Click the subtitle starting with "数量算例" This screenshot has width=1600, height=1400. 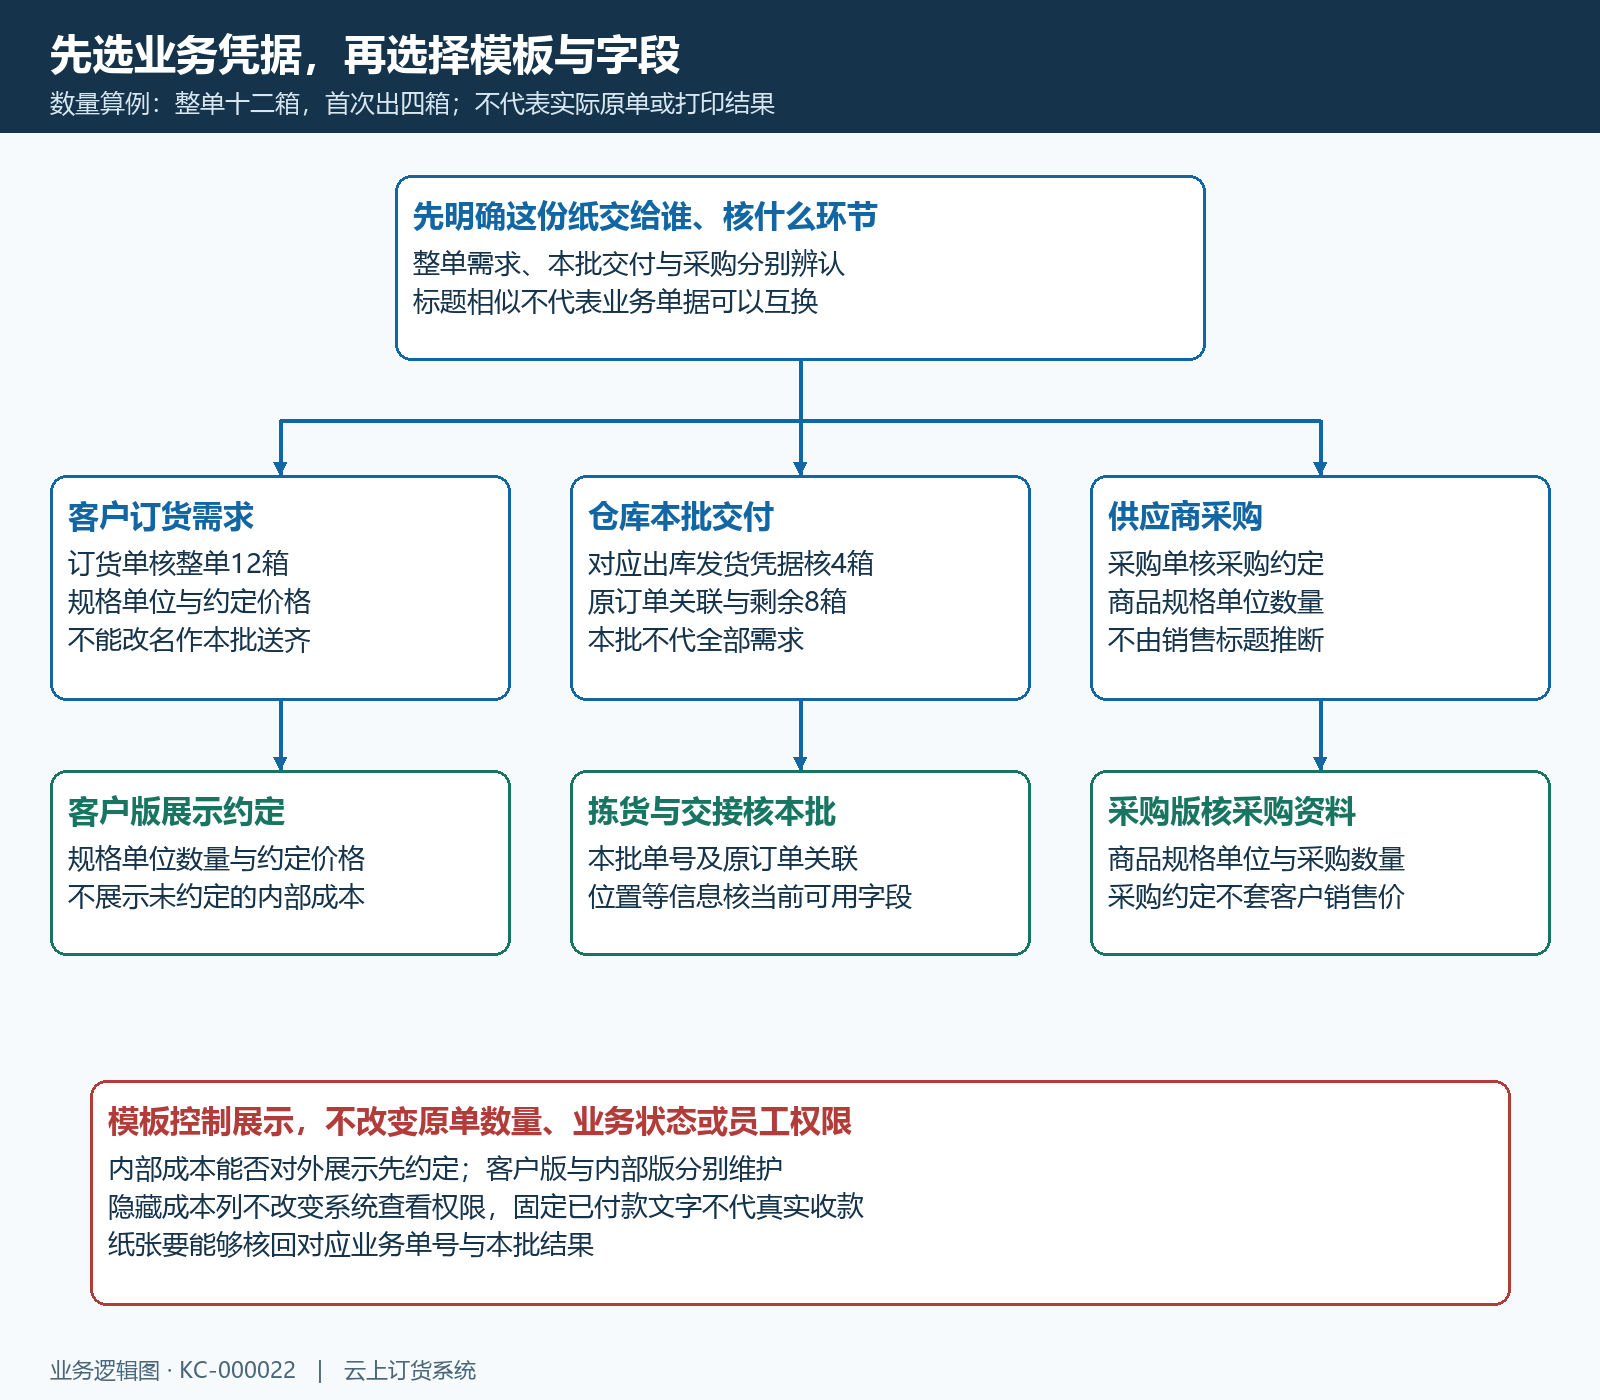coord(412,104)
